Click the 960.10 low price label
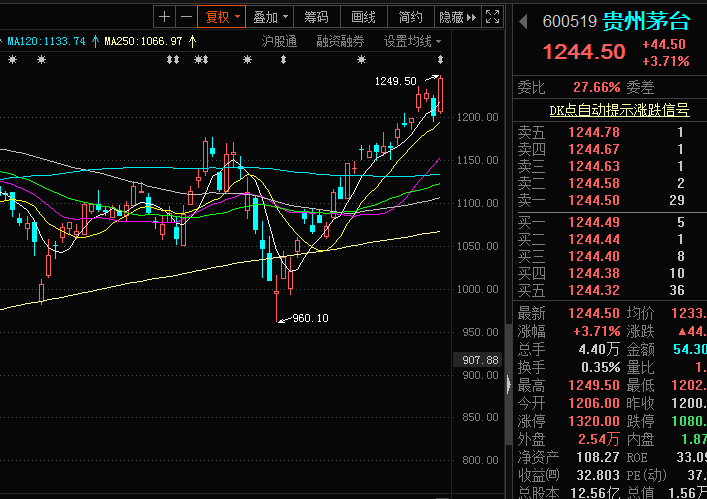The image size is (707, 499). pyautogui.click(x=310, y=318)
